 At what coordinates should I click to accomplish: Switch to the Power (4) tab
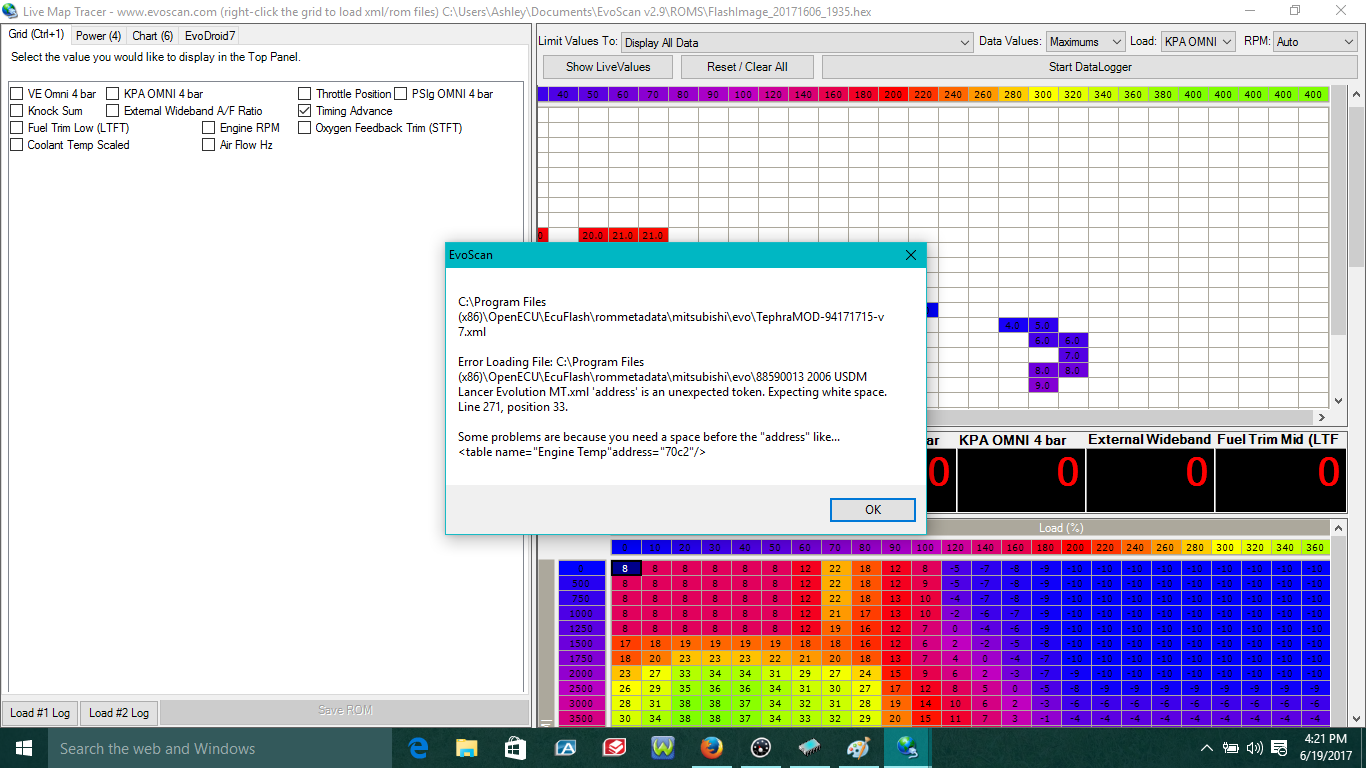pos(98,35)
